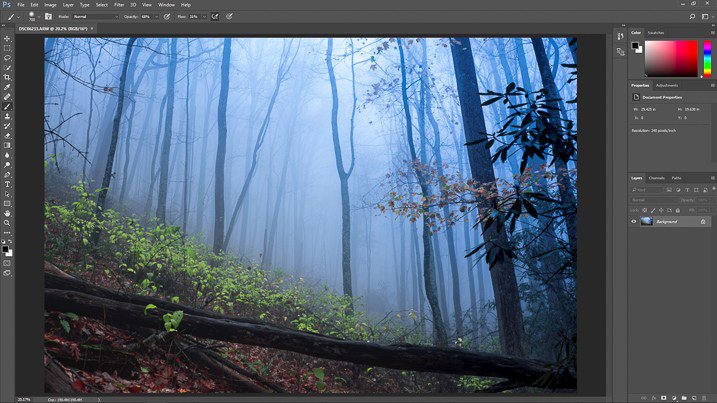Click the toolbox foreground color swatch

click(x=5, y=249)
